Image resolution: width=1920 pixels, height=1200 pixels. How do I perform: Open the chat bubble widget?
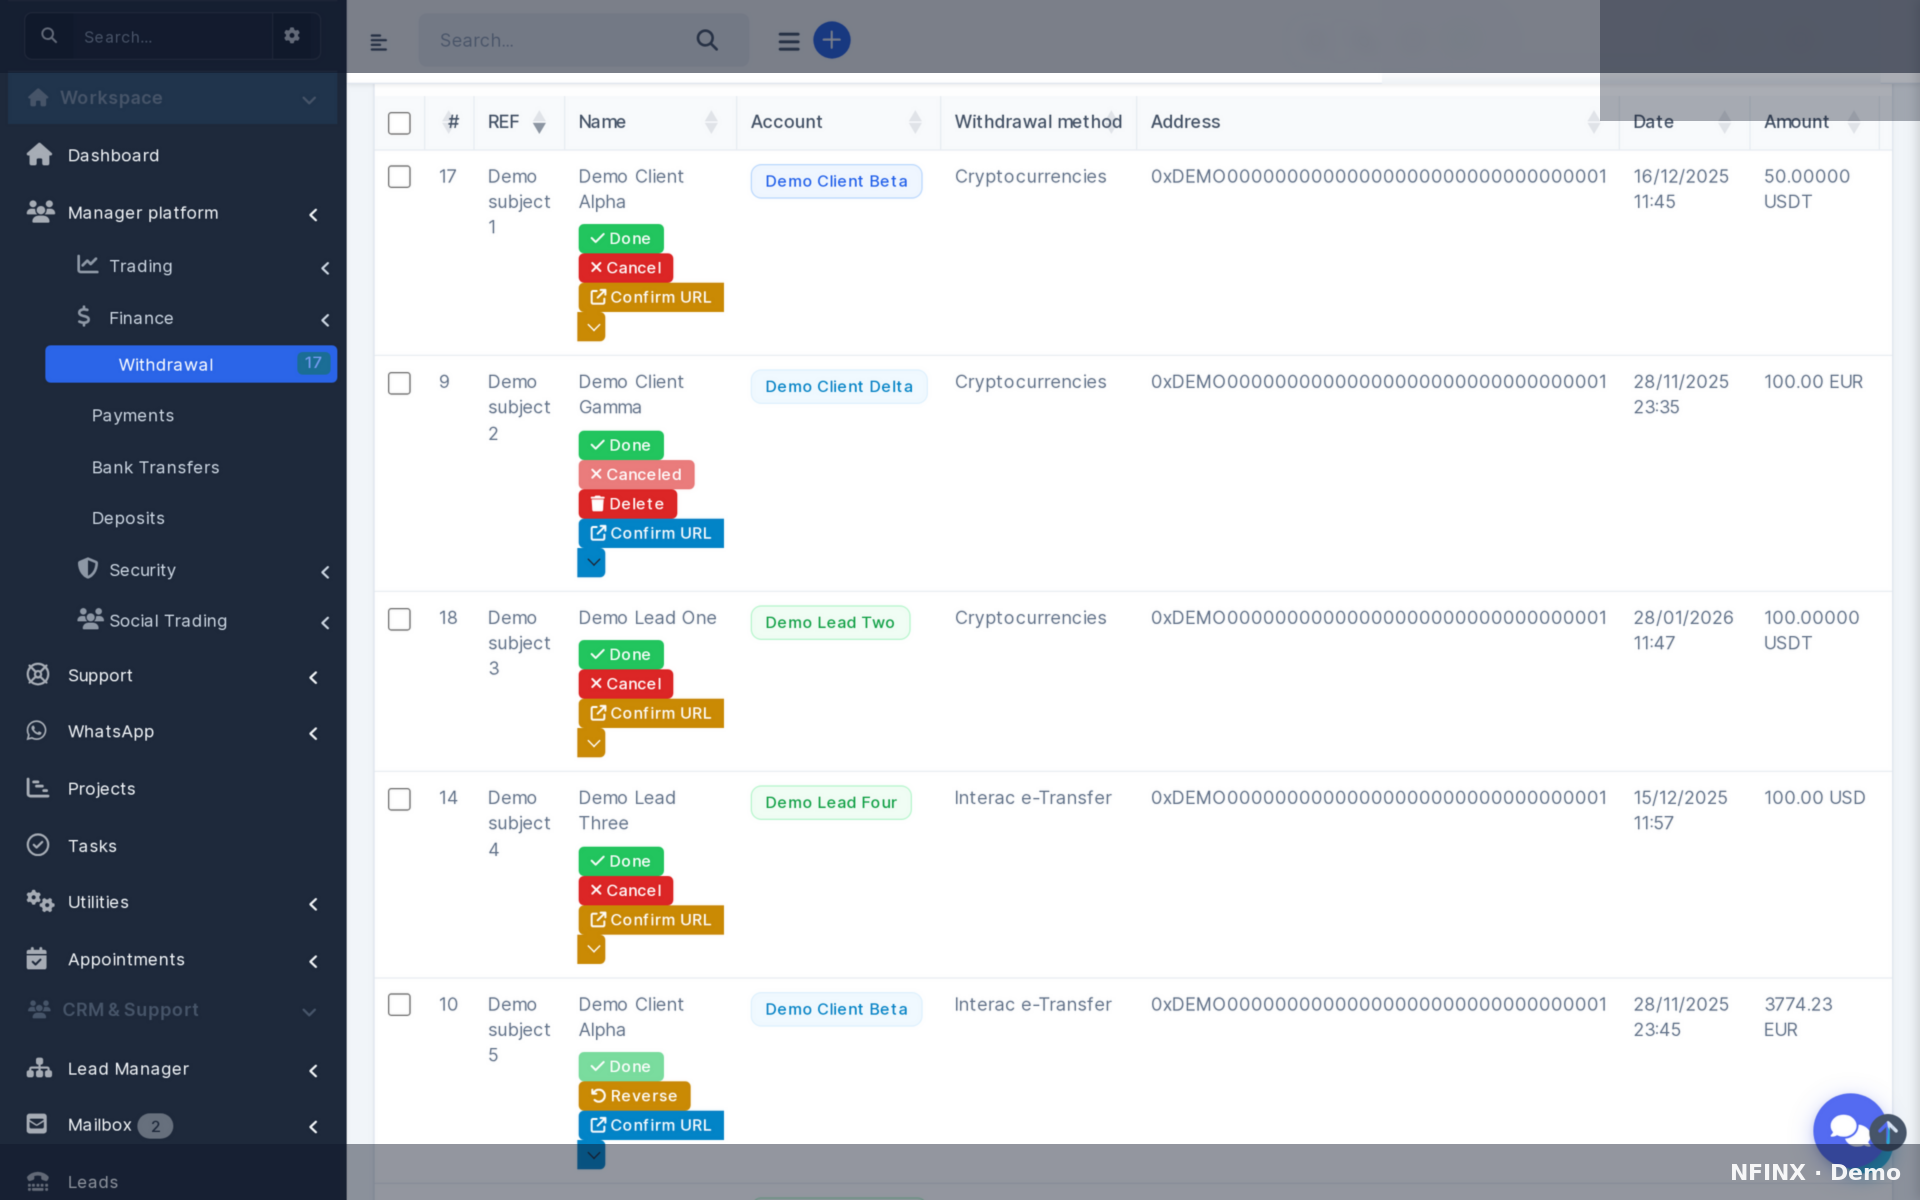pyautogui.click(x=1849, y=1129)
